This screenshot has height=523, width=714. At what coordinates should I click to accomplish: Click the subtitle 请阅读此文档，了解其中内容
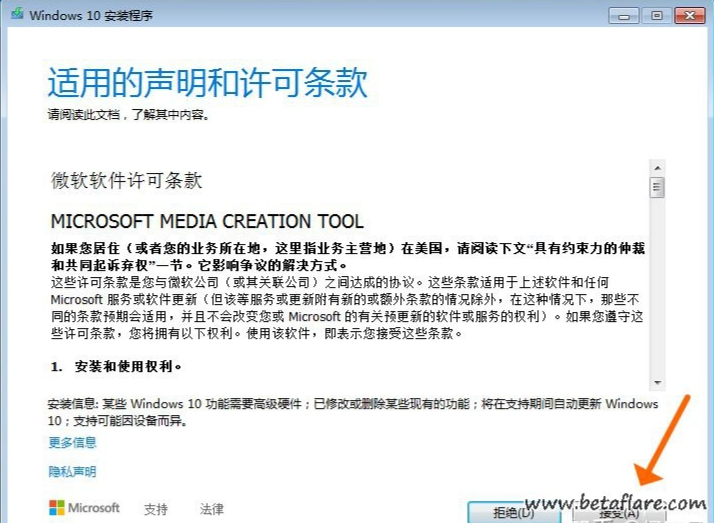click(x=128, y=114)
